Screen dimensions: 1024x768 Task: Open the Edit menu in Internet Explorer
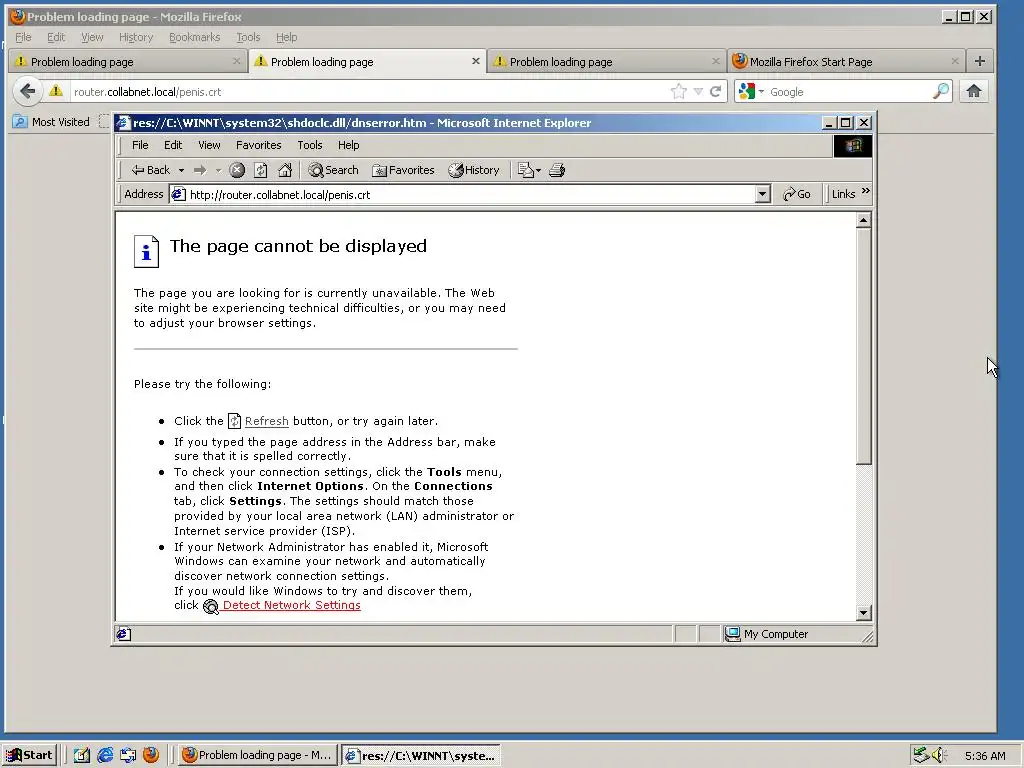pos(173,145)
